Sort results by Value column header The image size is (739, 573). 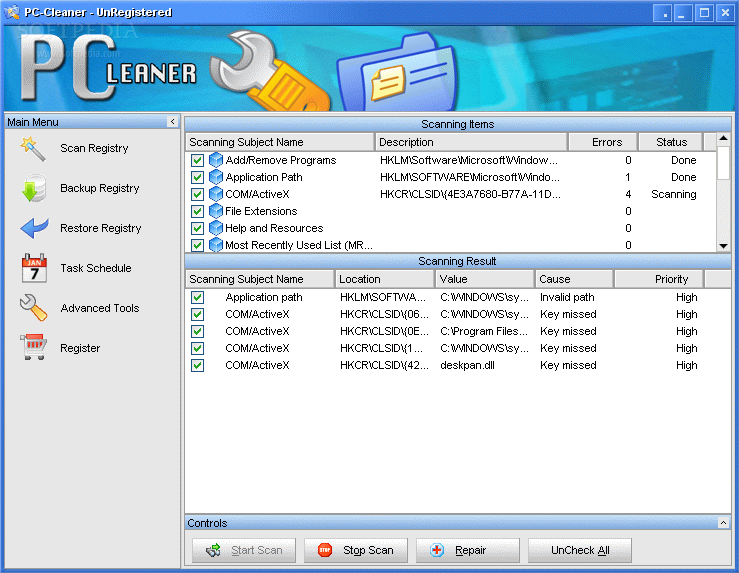pos(485,279)
